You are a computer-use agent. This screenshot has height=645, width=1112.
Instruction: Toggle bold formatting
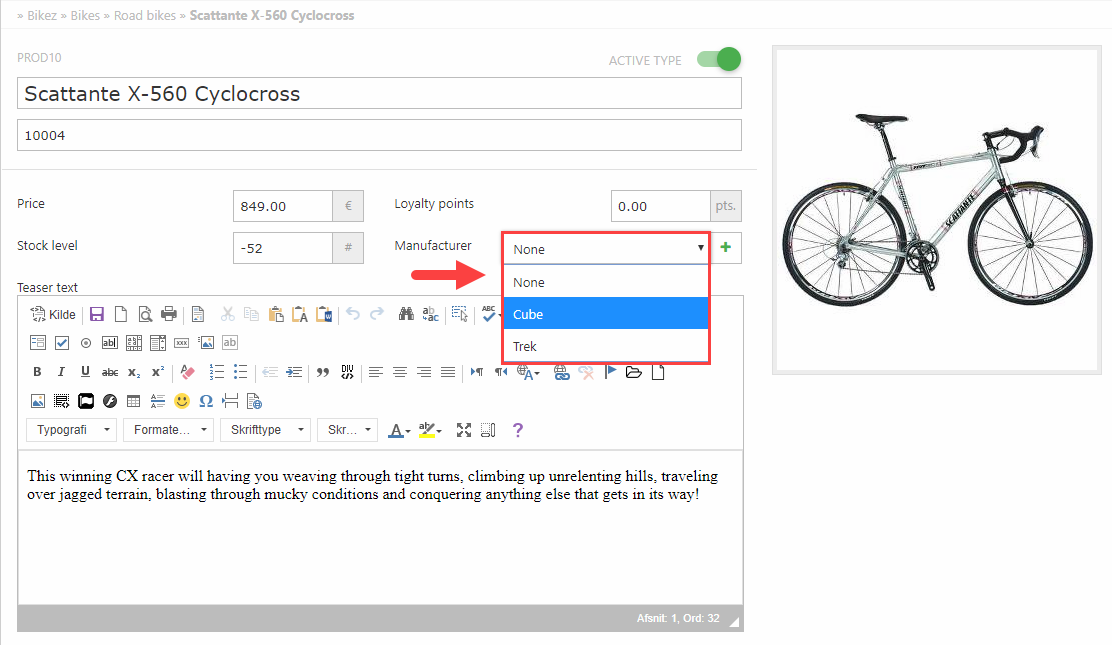point(37,372)
